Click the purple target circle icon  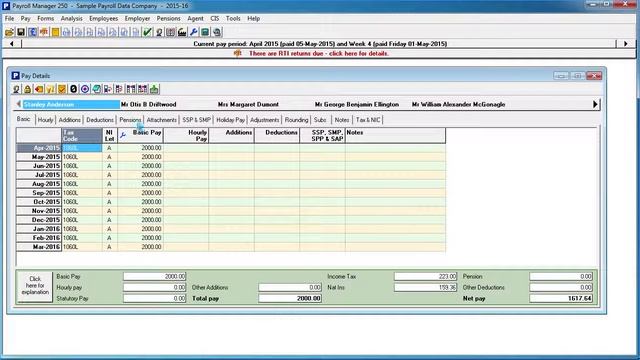(85, 89)
